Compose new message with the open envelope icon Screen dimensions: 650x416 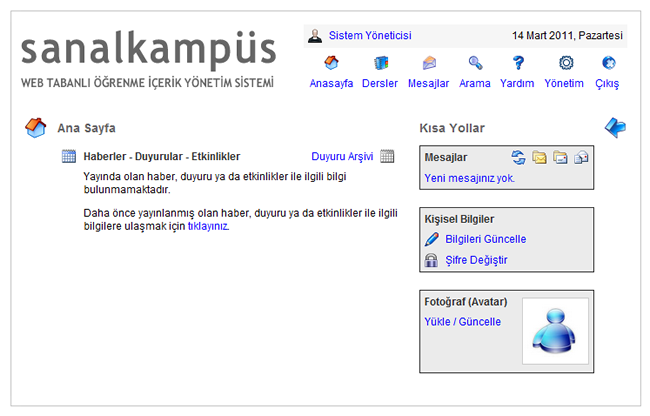coord(581,157)
